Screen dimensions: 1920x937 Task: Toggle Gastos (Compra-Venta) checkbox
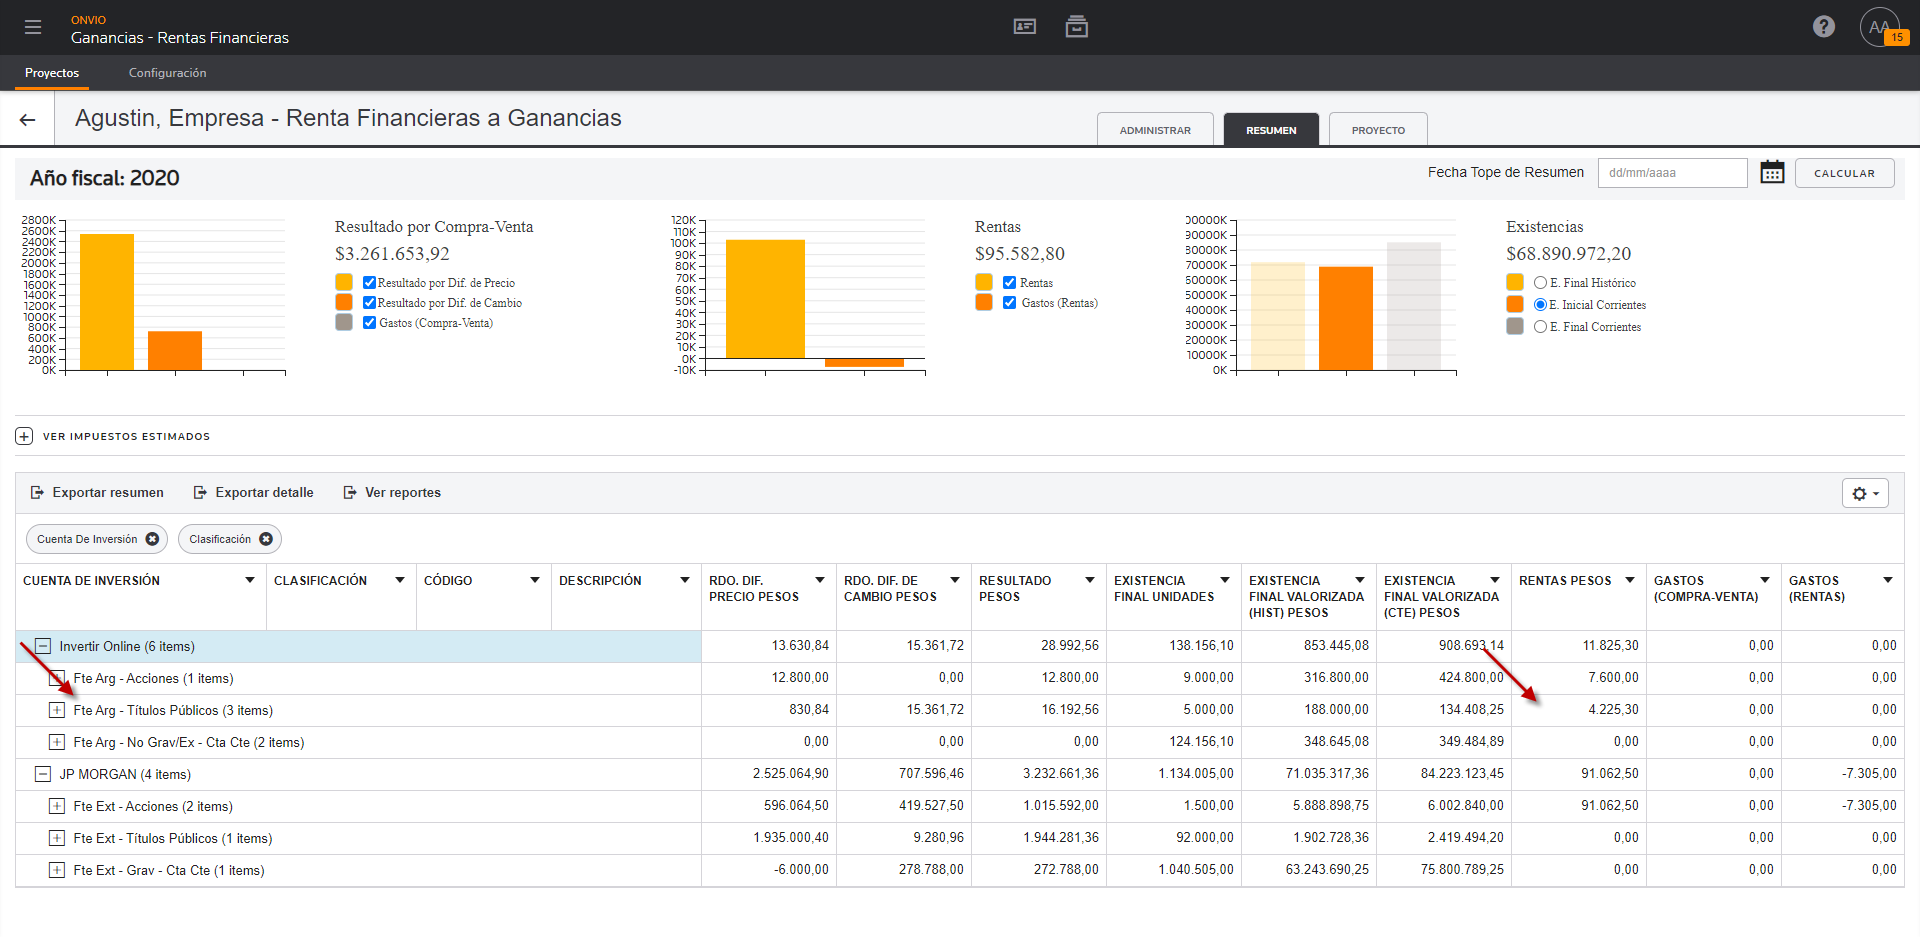(x=369, y=323)
